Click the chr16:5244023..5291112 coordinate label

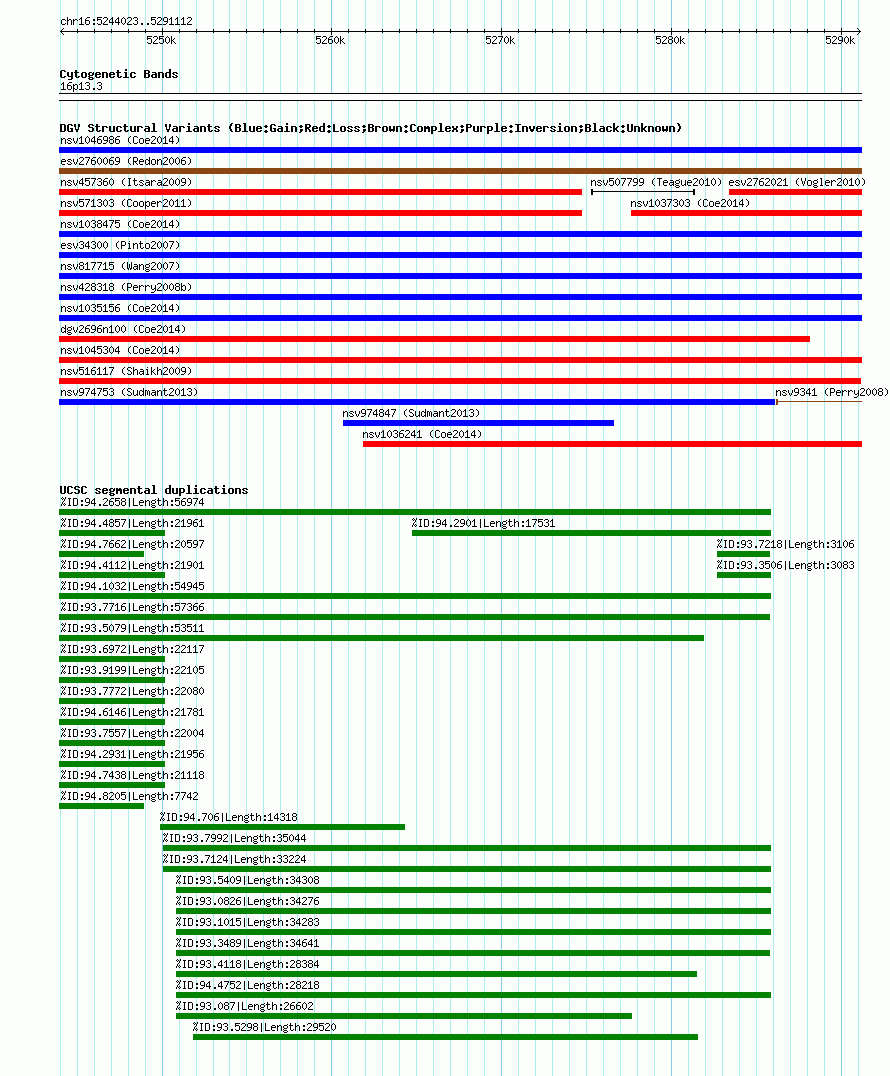coord(126,21)
